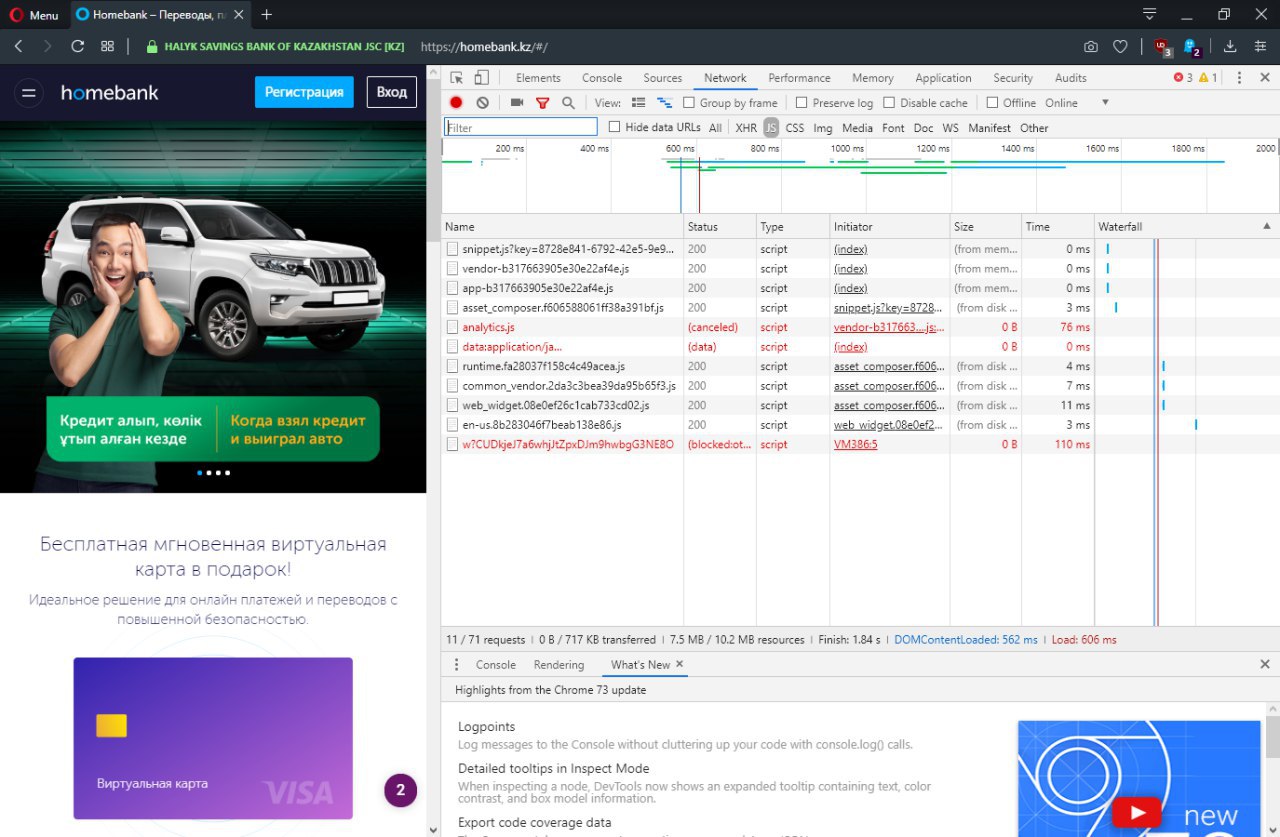Screen dimensions: 1280x837
Task: Select the All resource type filter
Action: pos(715,128)
